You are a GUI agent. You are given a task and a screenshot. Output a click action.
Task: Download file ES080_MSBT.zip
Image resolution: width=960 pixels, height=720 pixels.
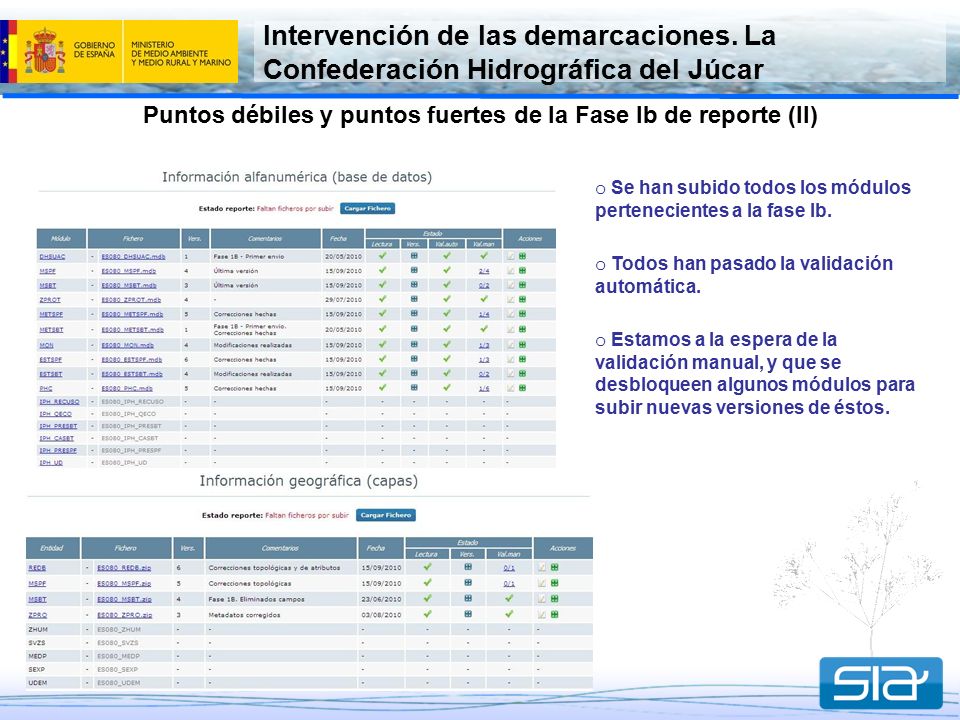point(124,599)
